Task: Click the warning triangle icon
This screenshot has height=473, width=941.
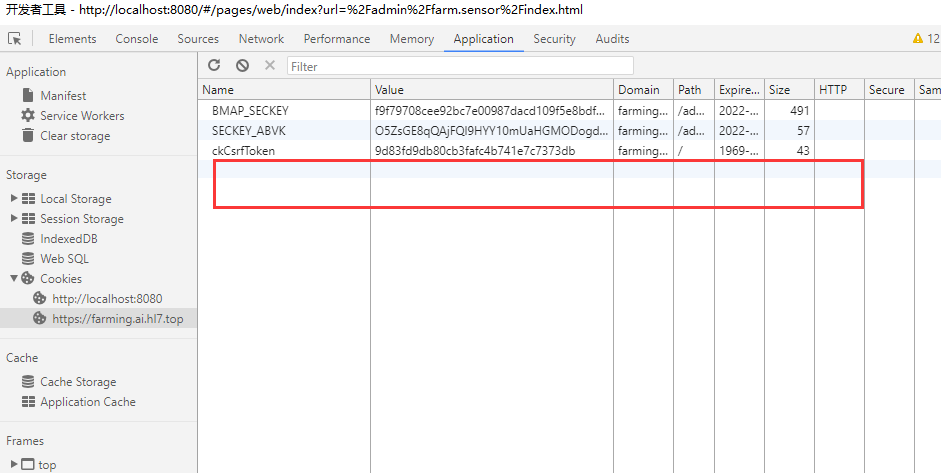Action: (918, 39)
